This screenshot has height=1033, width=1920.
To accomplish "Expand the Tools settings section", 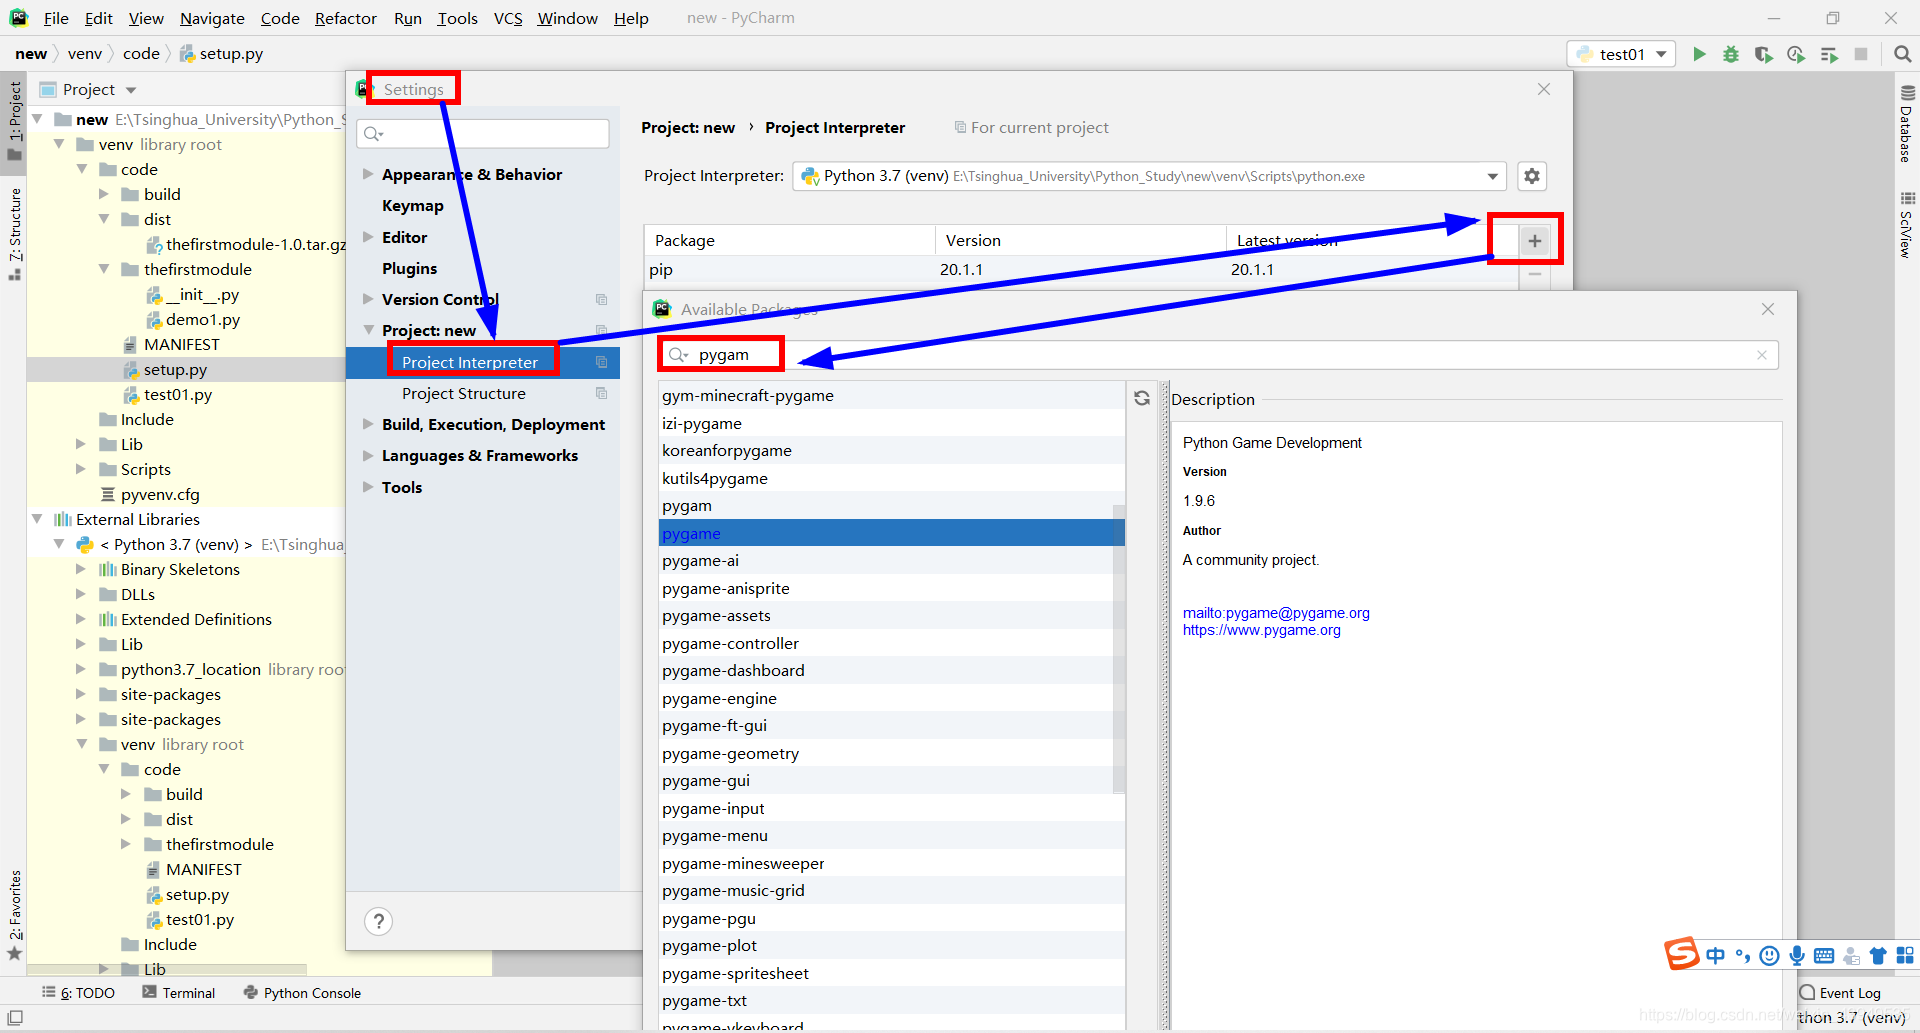I will point(368,487).
